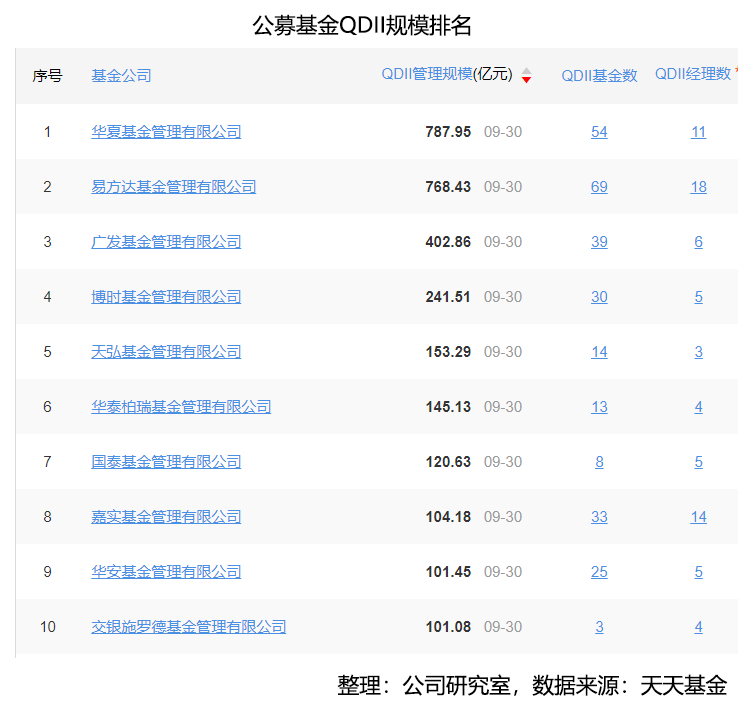
Task: Click the 序号 column header
Action: click(47, 76)
